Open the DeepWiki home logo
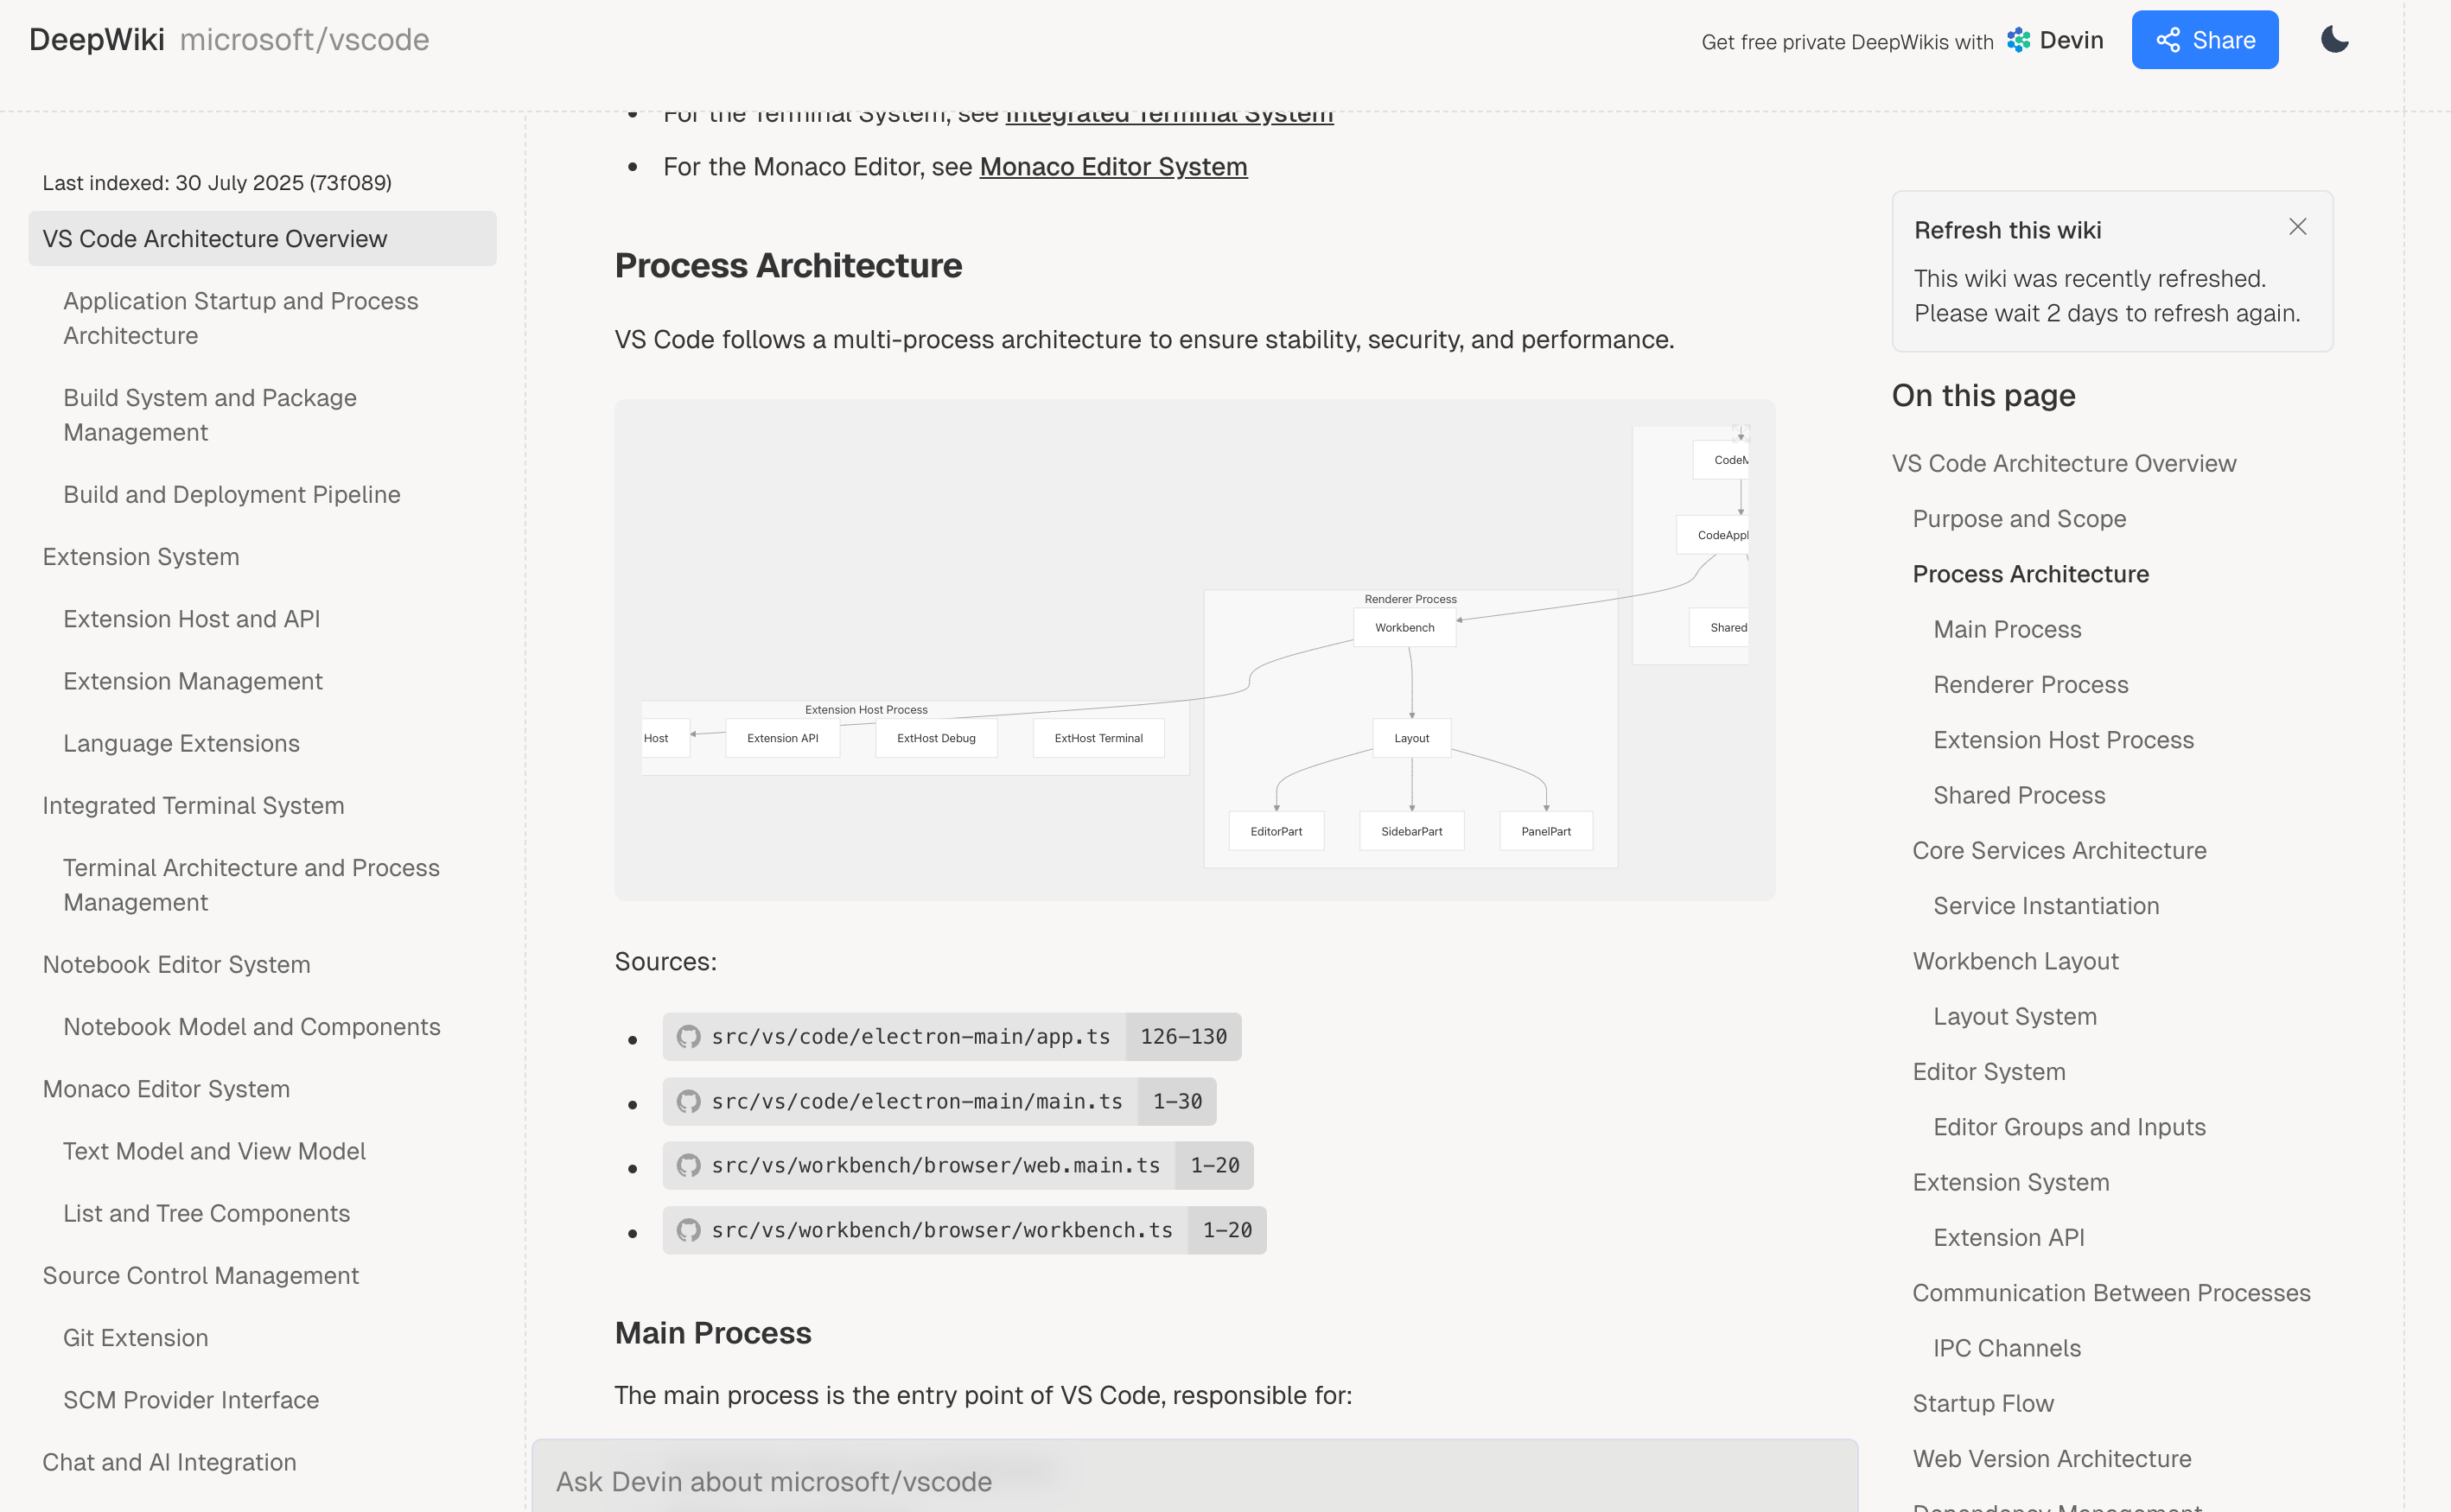The height and width of the screenshot is (1512, 2451). (x=97, y=40)
